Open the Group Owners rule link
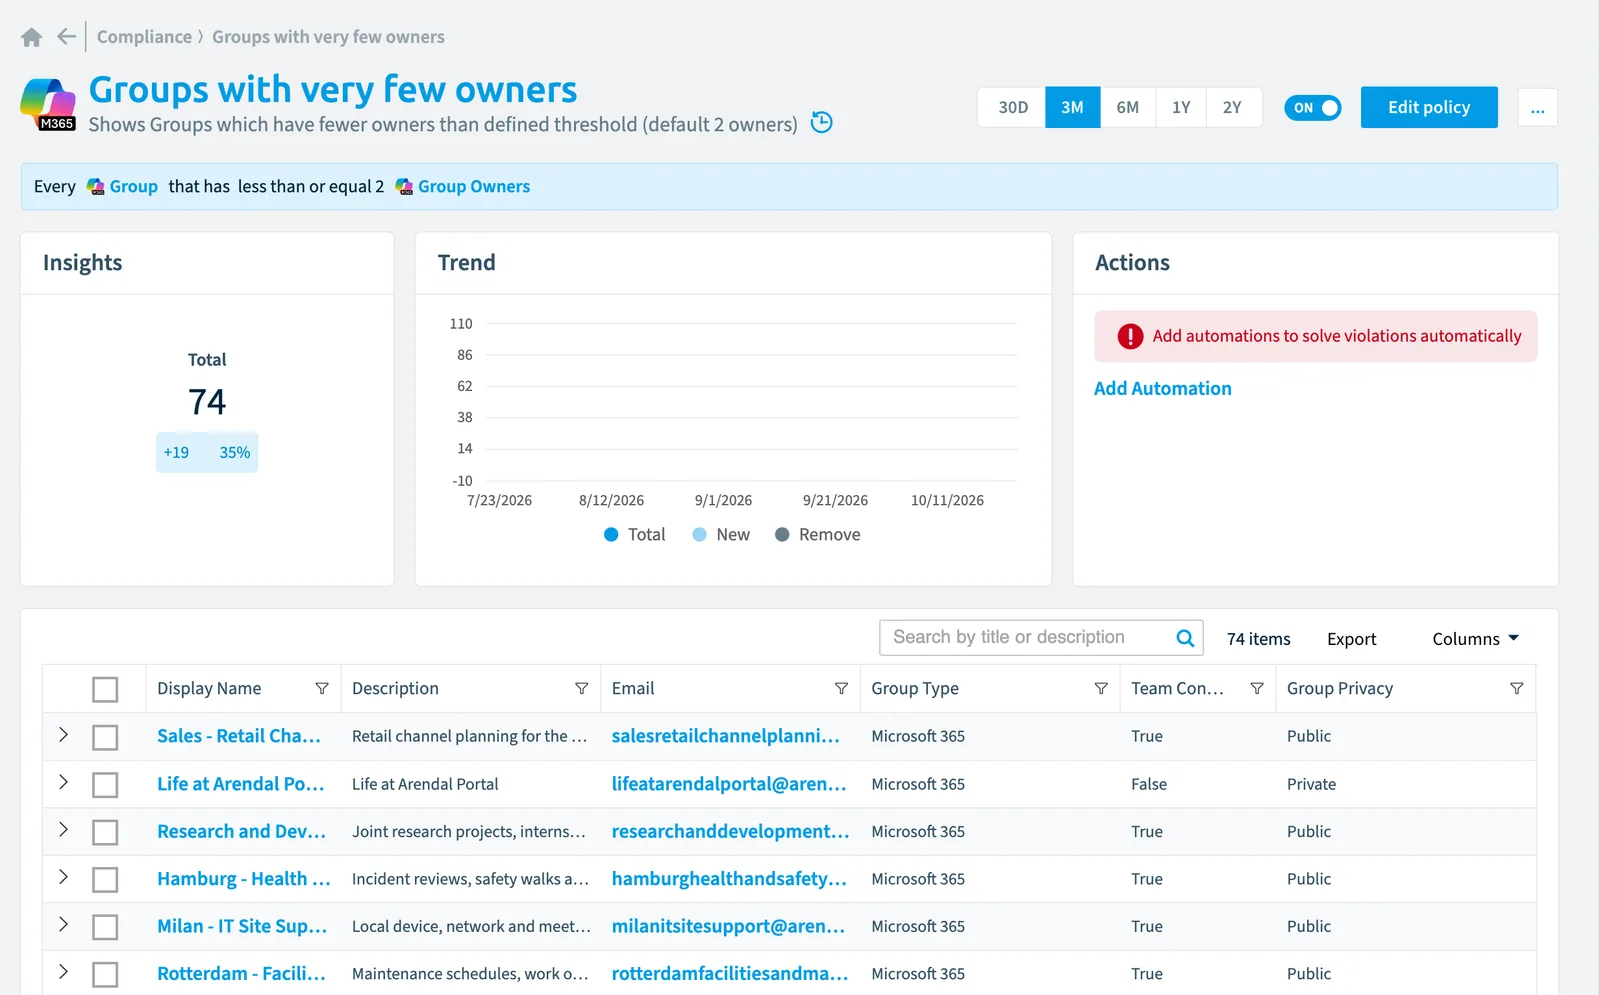Viewport: 1600px width, 995px height. pyautogui.click(x=473, y=187)
